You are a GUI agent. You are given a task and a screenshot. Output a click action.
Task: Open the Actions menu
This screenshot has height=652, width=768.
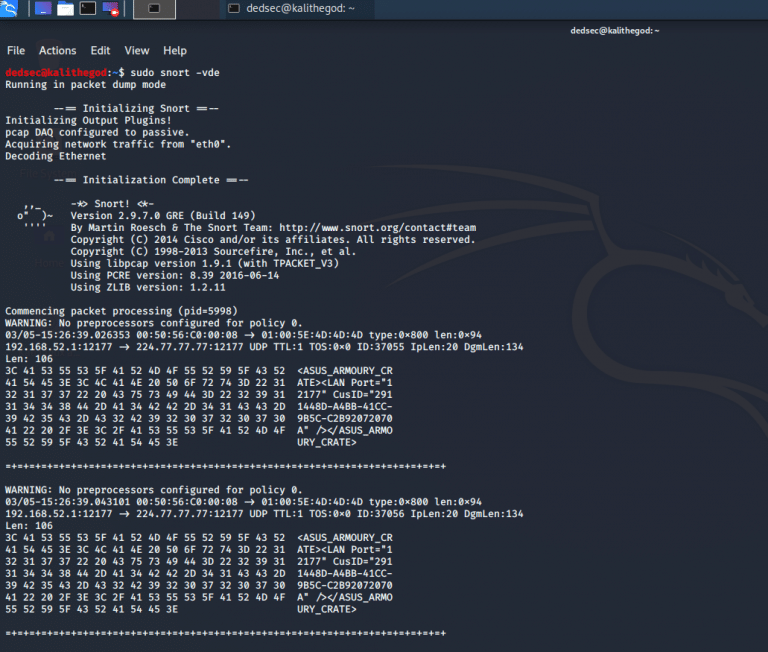[x=57, y=51]
